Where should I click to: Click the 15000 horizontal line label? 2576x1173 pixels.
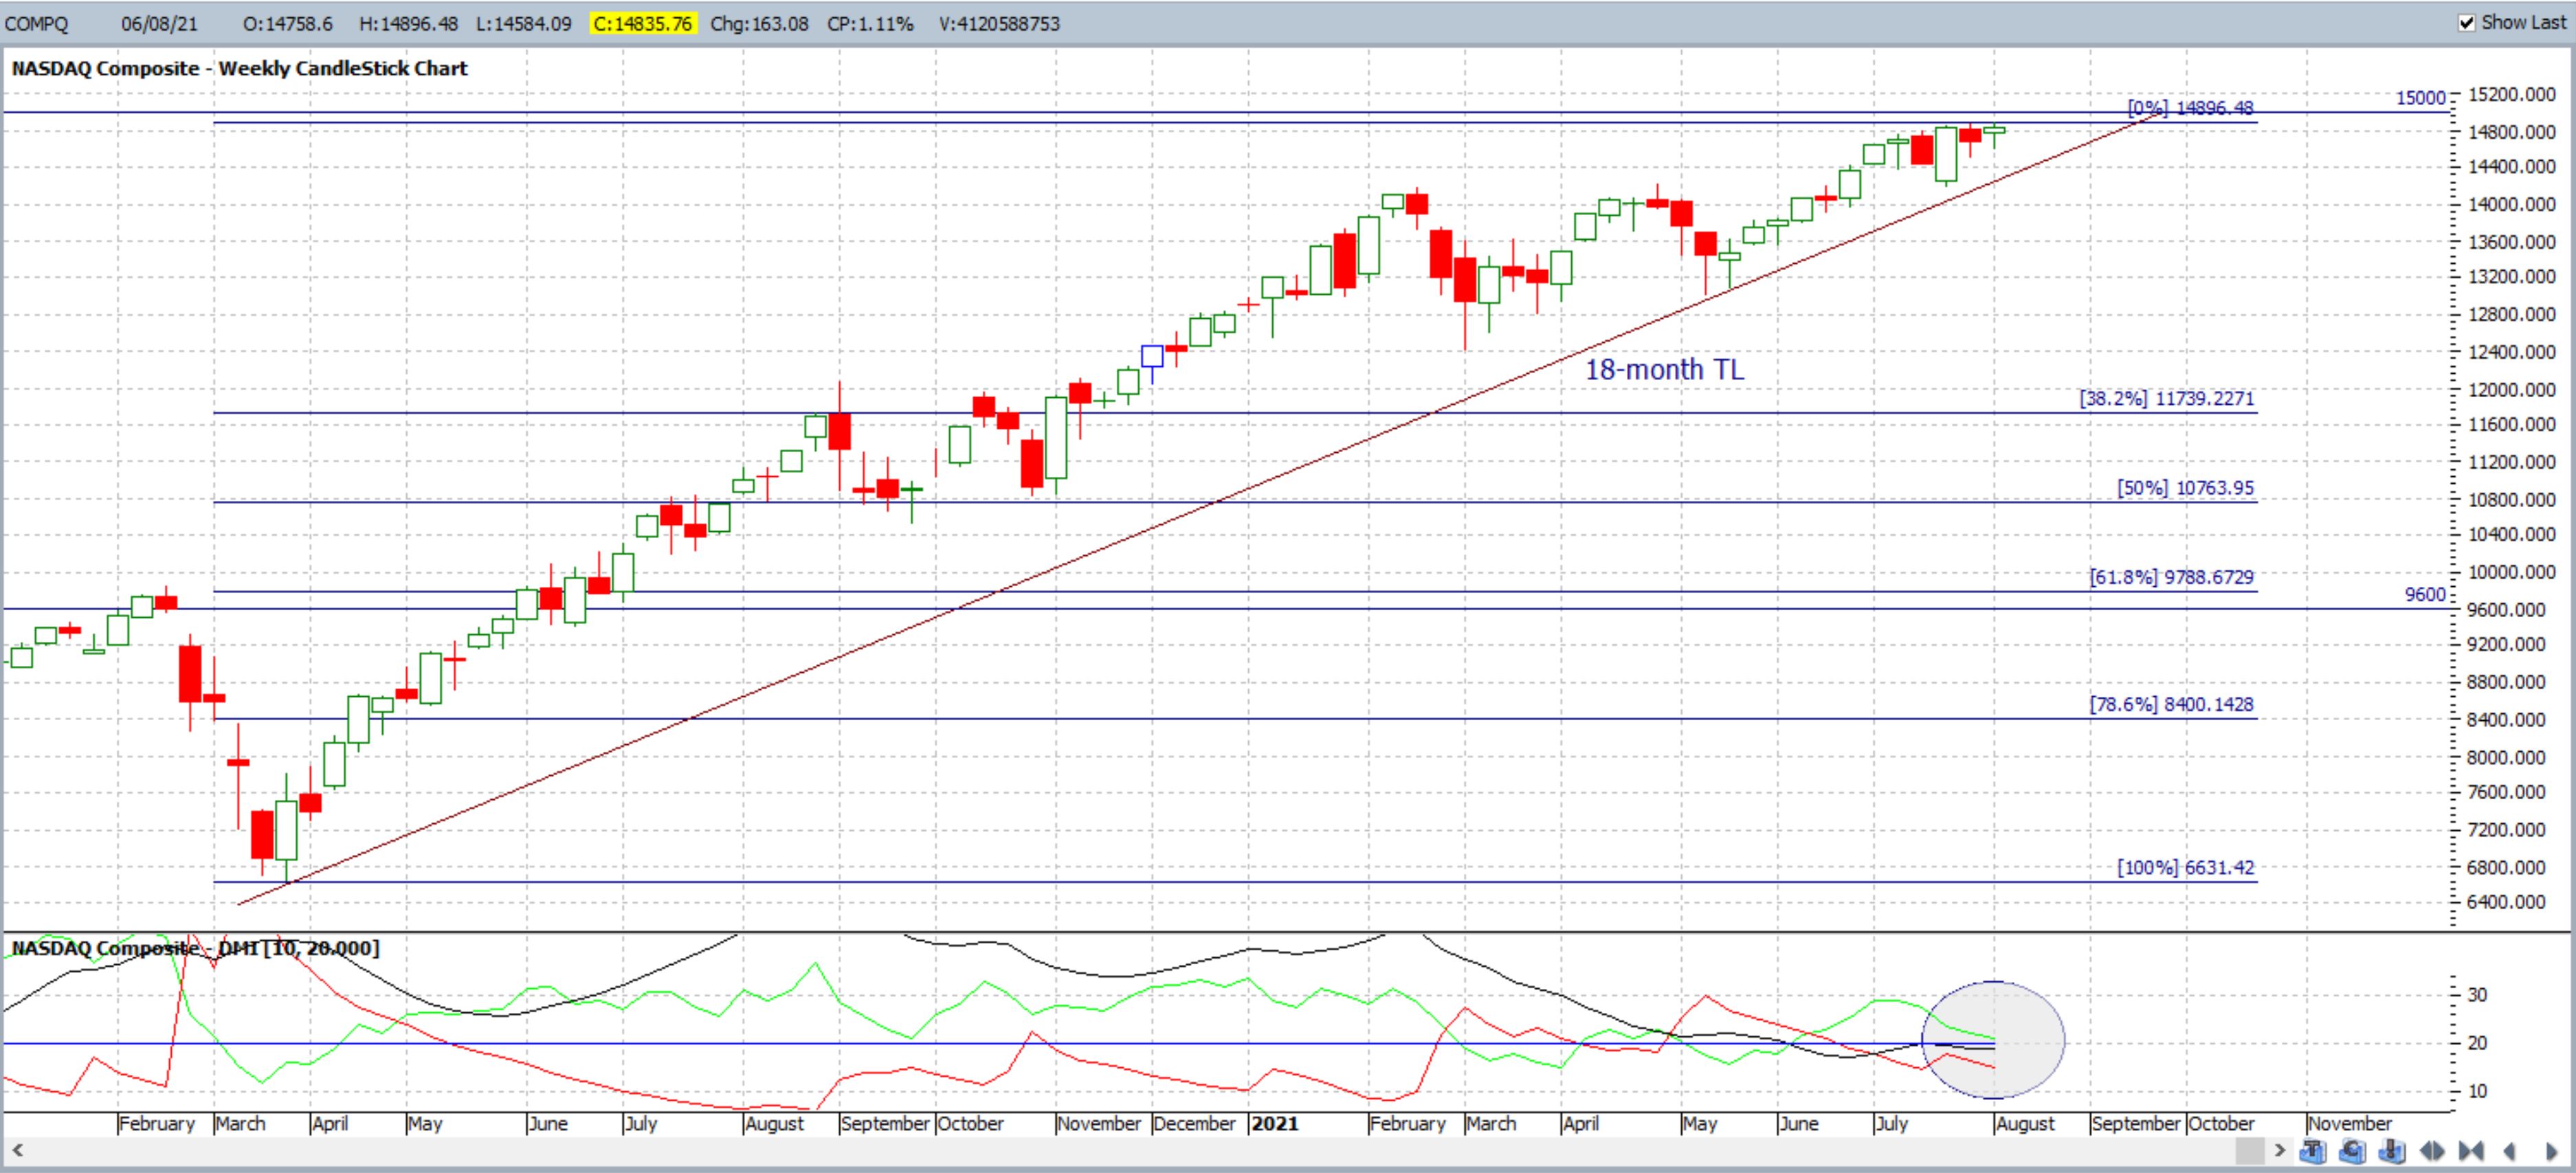pos(2420,97)
